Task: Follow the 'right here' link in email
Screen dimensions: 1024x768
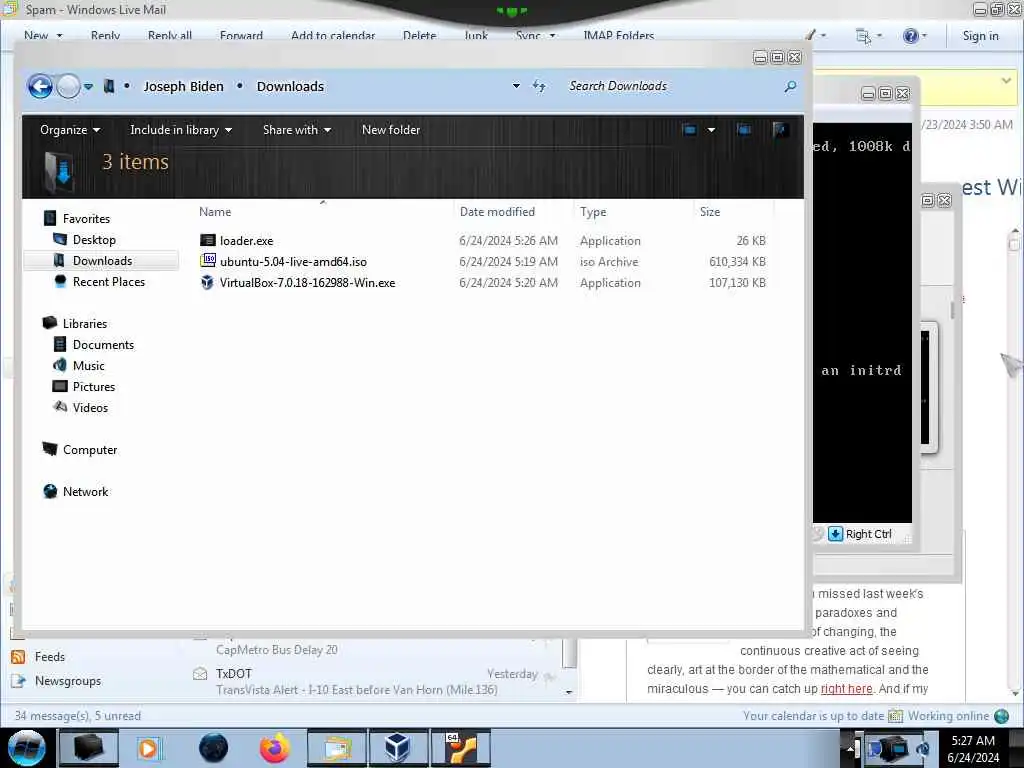Action: [846, 688]
